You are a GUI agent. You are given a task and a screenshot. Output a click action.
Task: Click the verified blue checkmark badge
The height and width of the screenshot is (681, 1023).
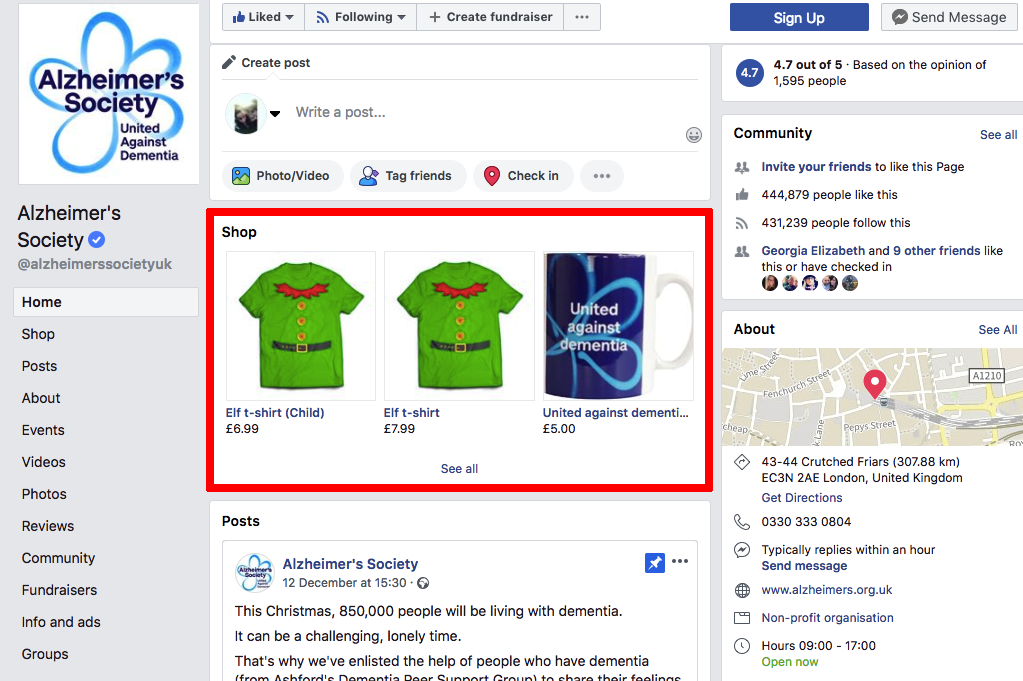coord(97,240)
